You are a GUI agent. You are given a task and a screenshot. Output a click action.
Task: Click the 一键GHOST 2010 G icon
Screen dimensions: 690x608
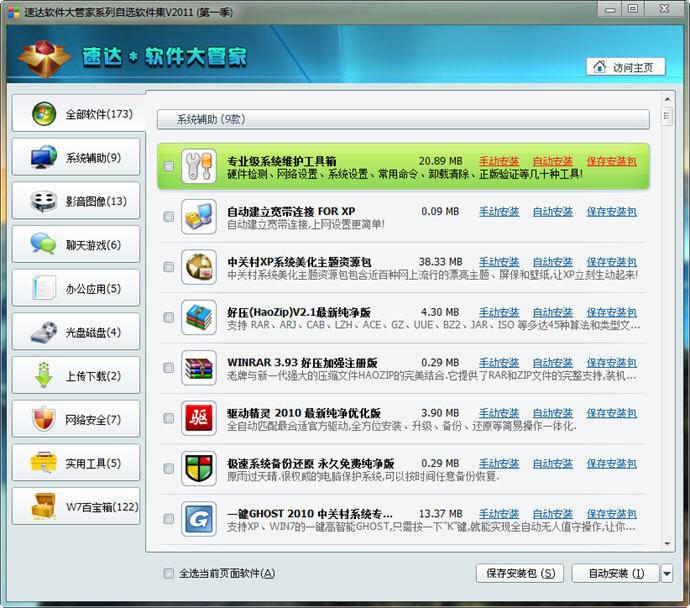[x=198, y=519]
